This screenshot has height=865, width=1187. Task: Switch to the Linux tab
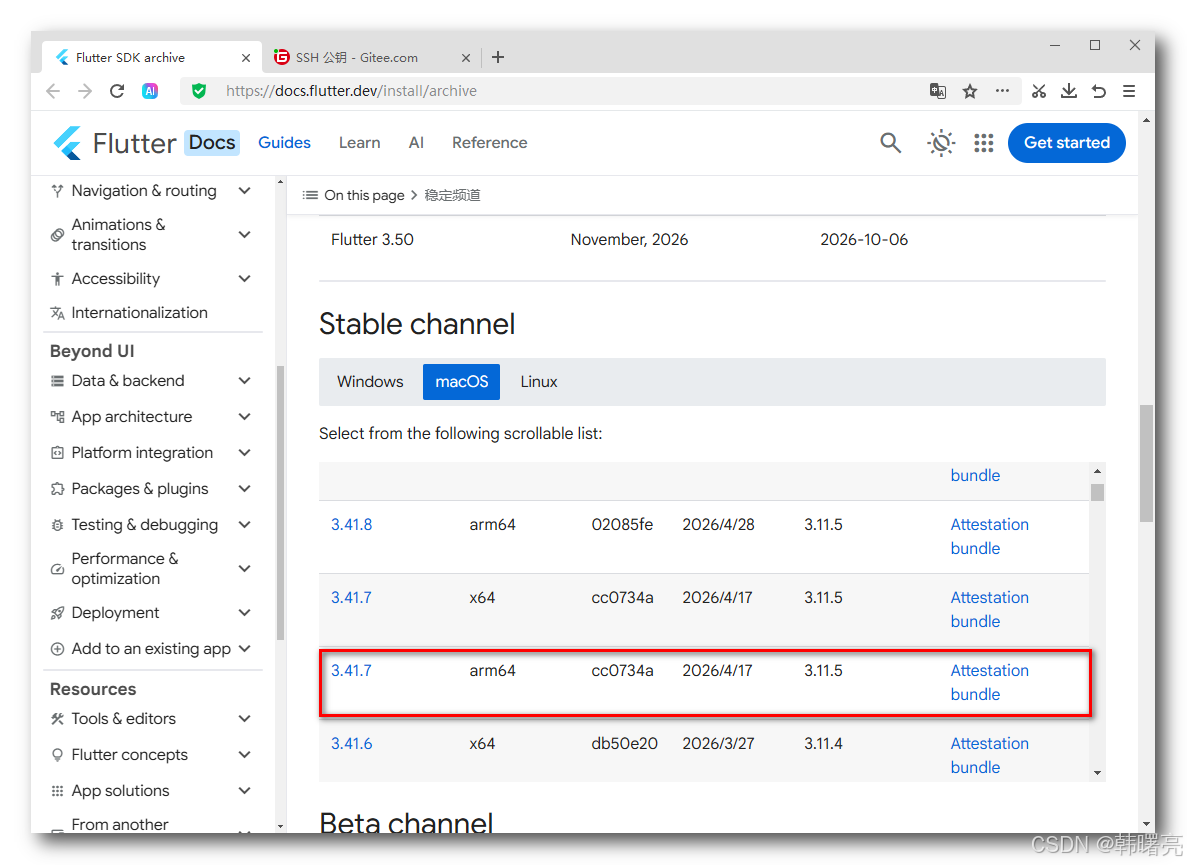coord(539,381)
